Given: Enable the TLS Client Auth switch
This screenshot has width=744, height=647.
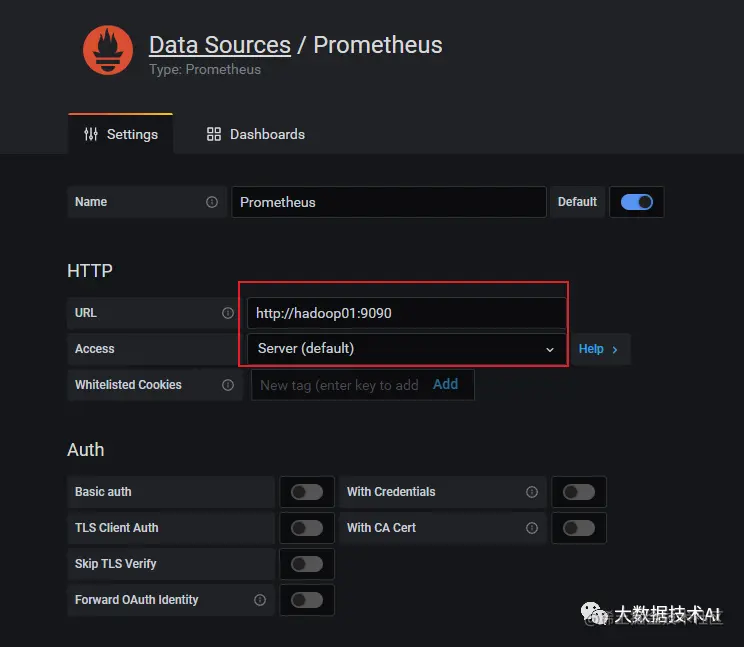Looking at the screenshot, I should coord(307,528).
